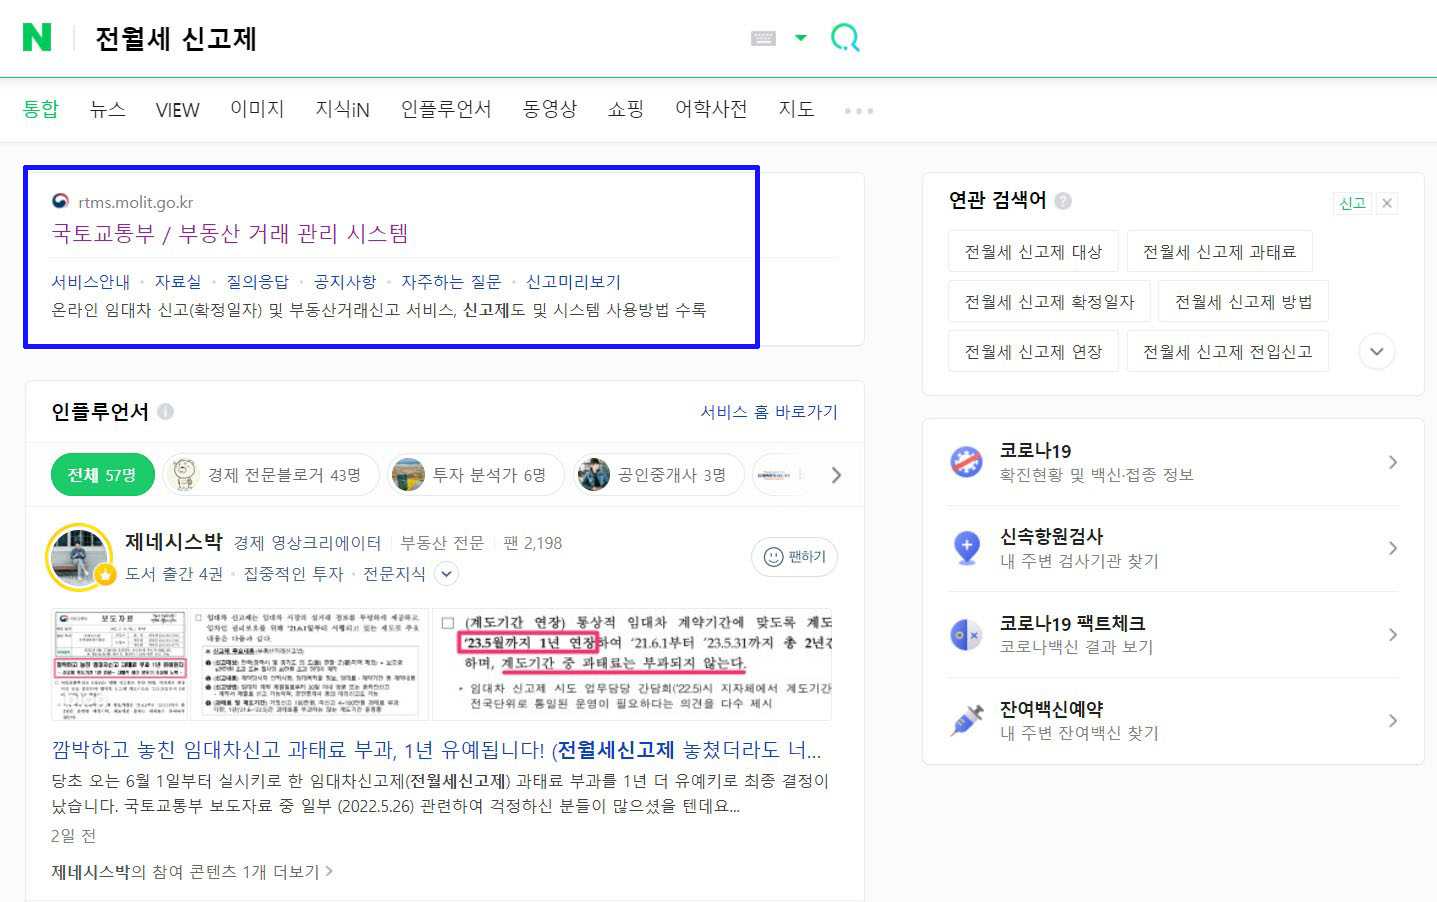The image size is (1437, 902).
Task: Click the 도서 출간 4권 tag
Action: pyautogui.click(x=174, y=574)
